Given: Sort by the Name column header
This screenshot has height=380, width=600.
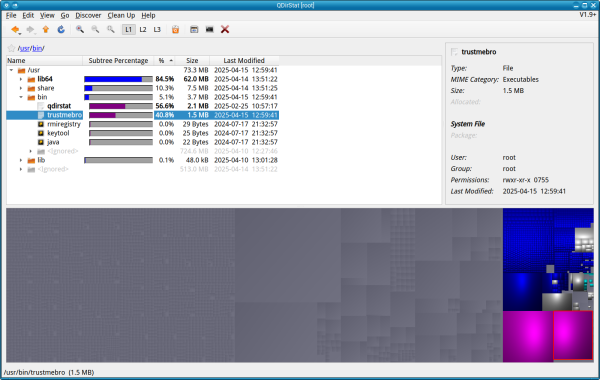Looking at the screenshot, I should point(44,60).
